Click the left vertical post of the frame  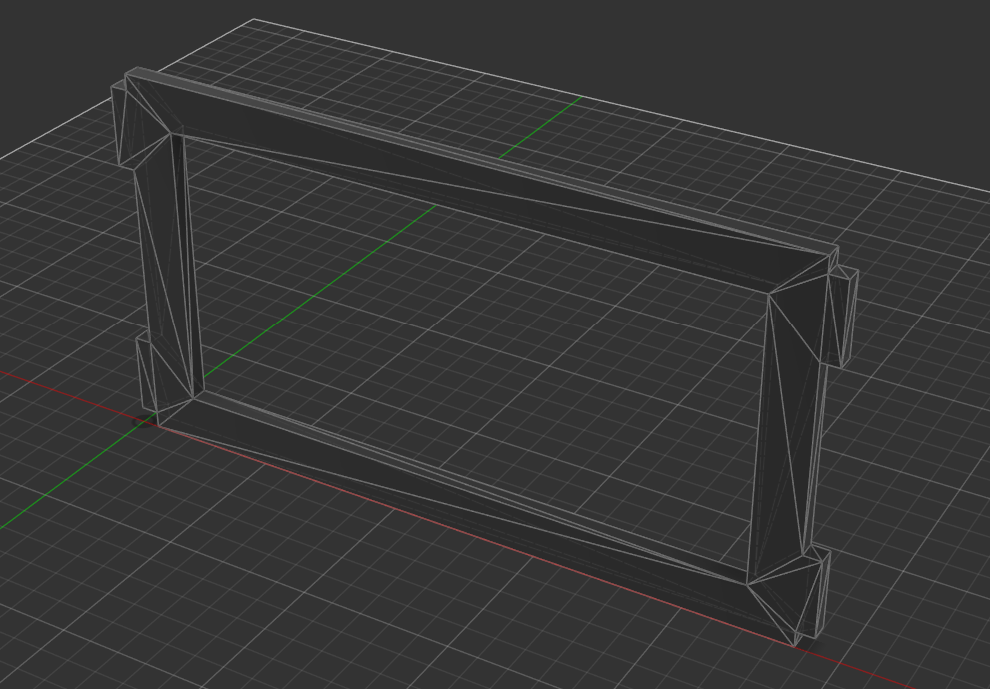[x=167, y=270]
